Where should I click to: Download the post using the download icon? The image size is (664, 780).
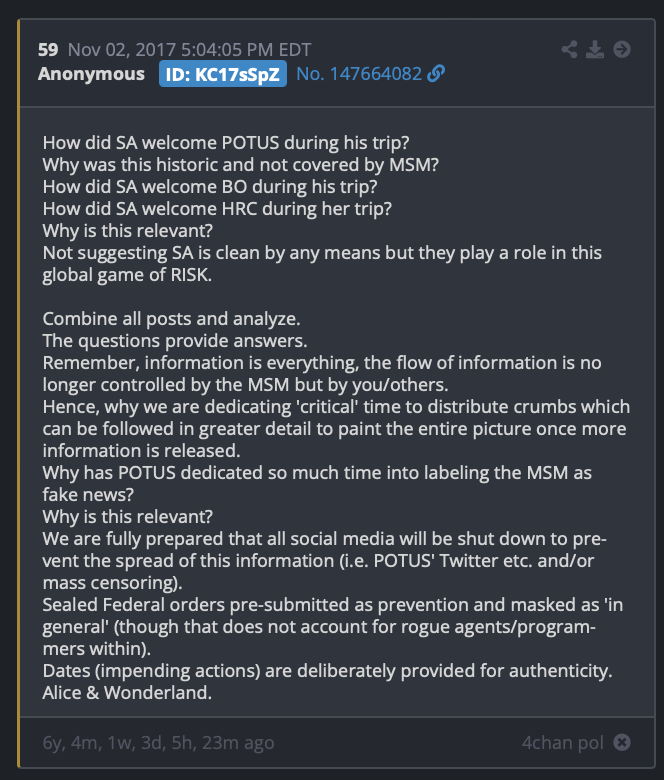595,49
